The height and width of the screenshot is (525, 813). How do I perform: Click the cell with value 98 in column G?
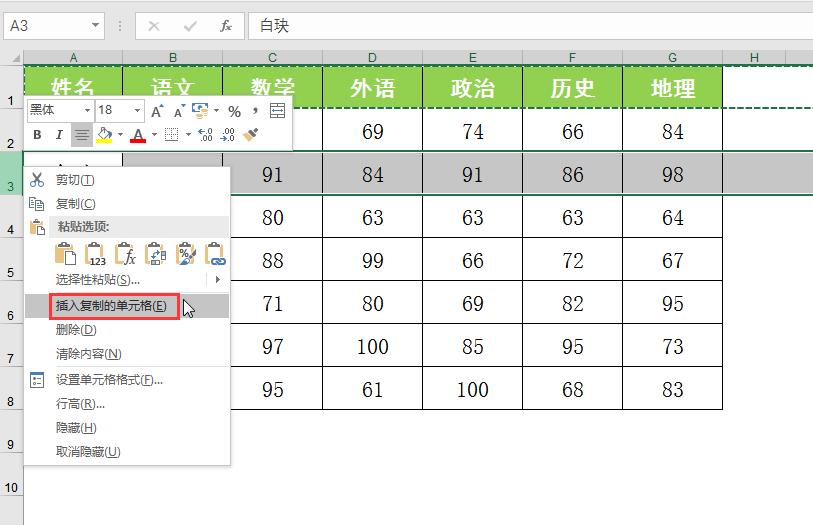click(x=672, y=174)
